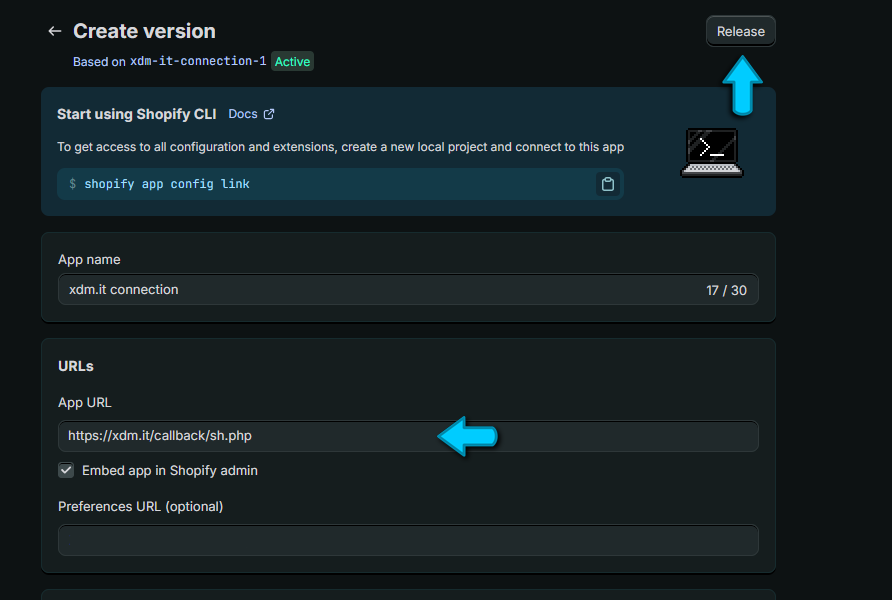Click the Active status badge
The width and height of the screenshot is (892, 600).
(292, 61)
